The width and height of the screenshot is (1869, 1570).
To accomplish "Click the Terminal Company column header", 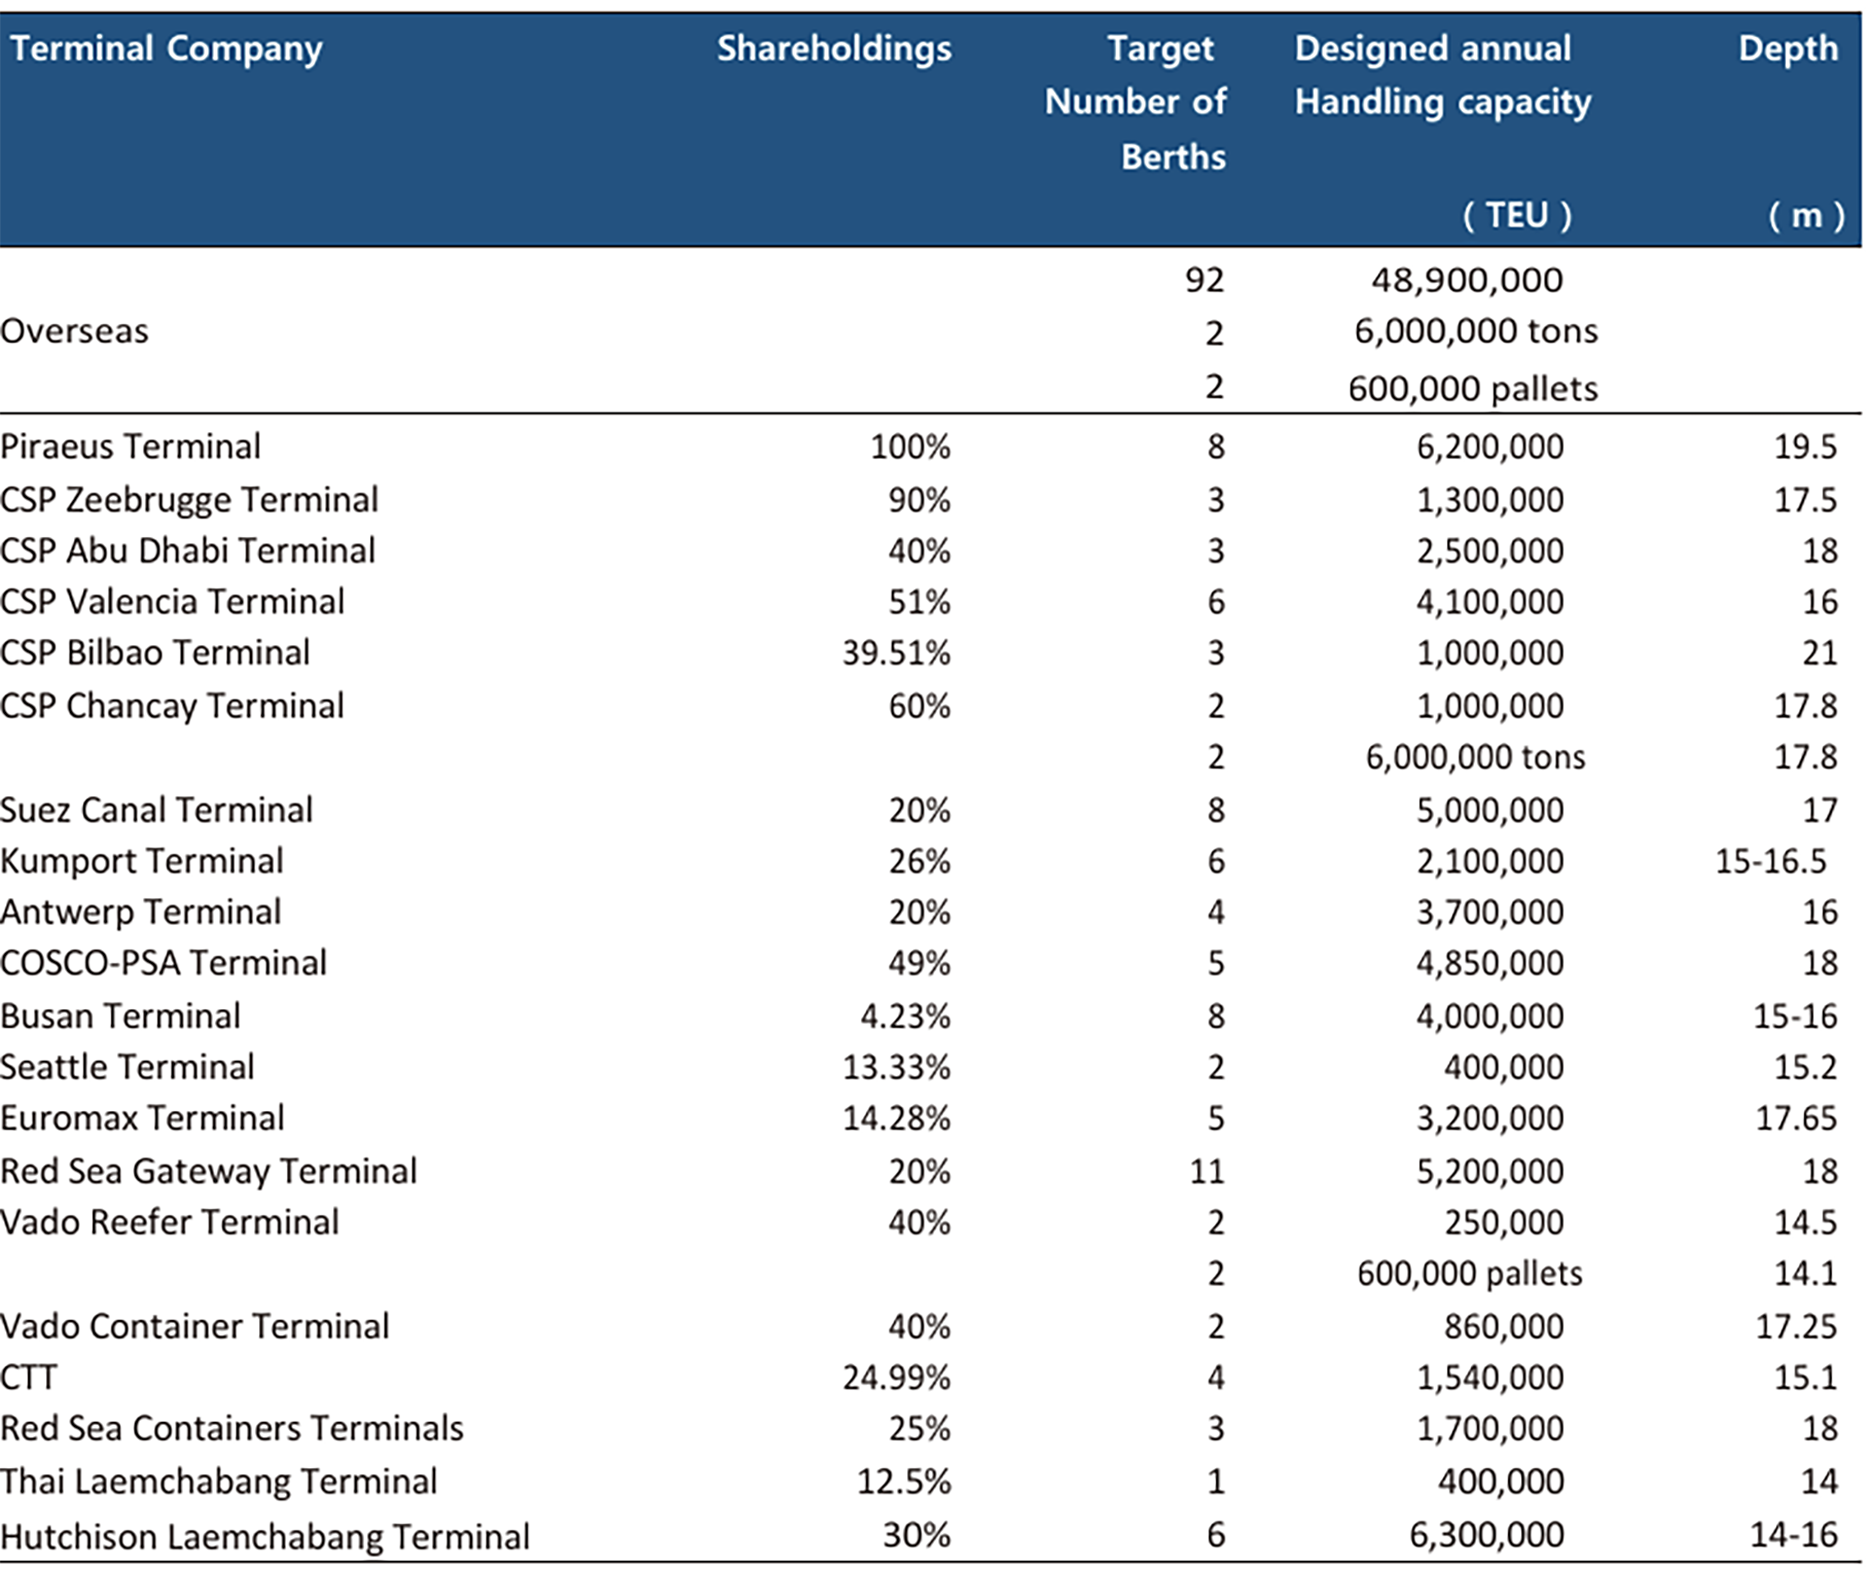I will 166,48.
